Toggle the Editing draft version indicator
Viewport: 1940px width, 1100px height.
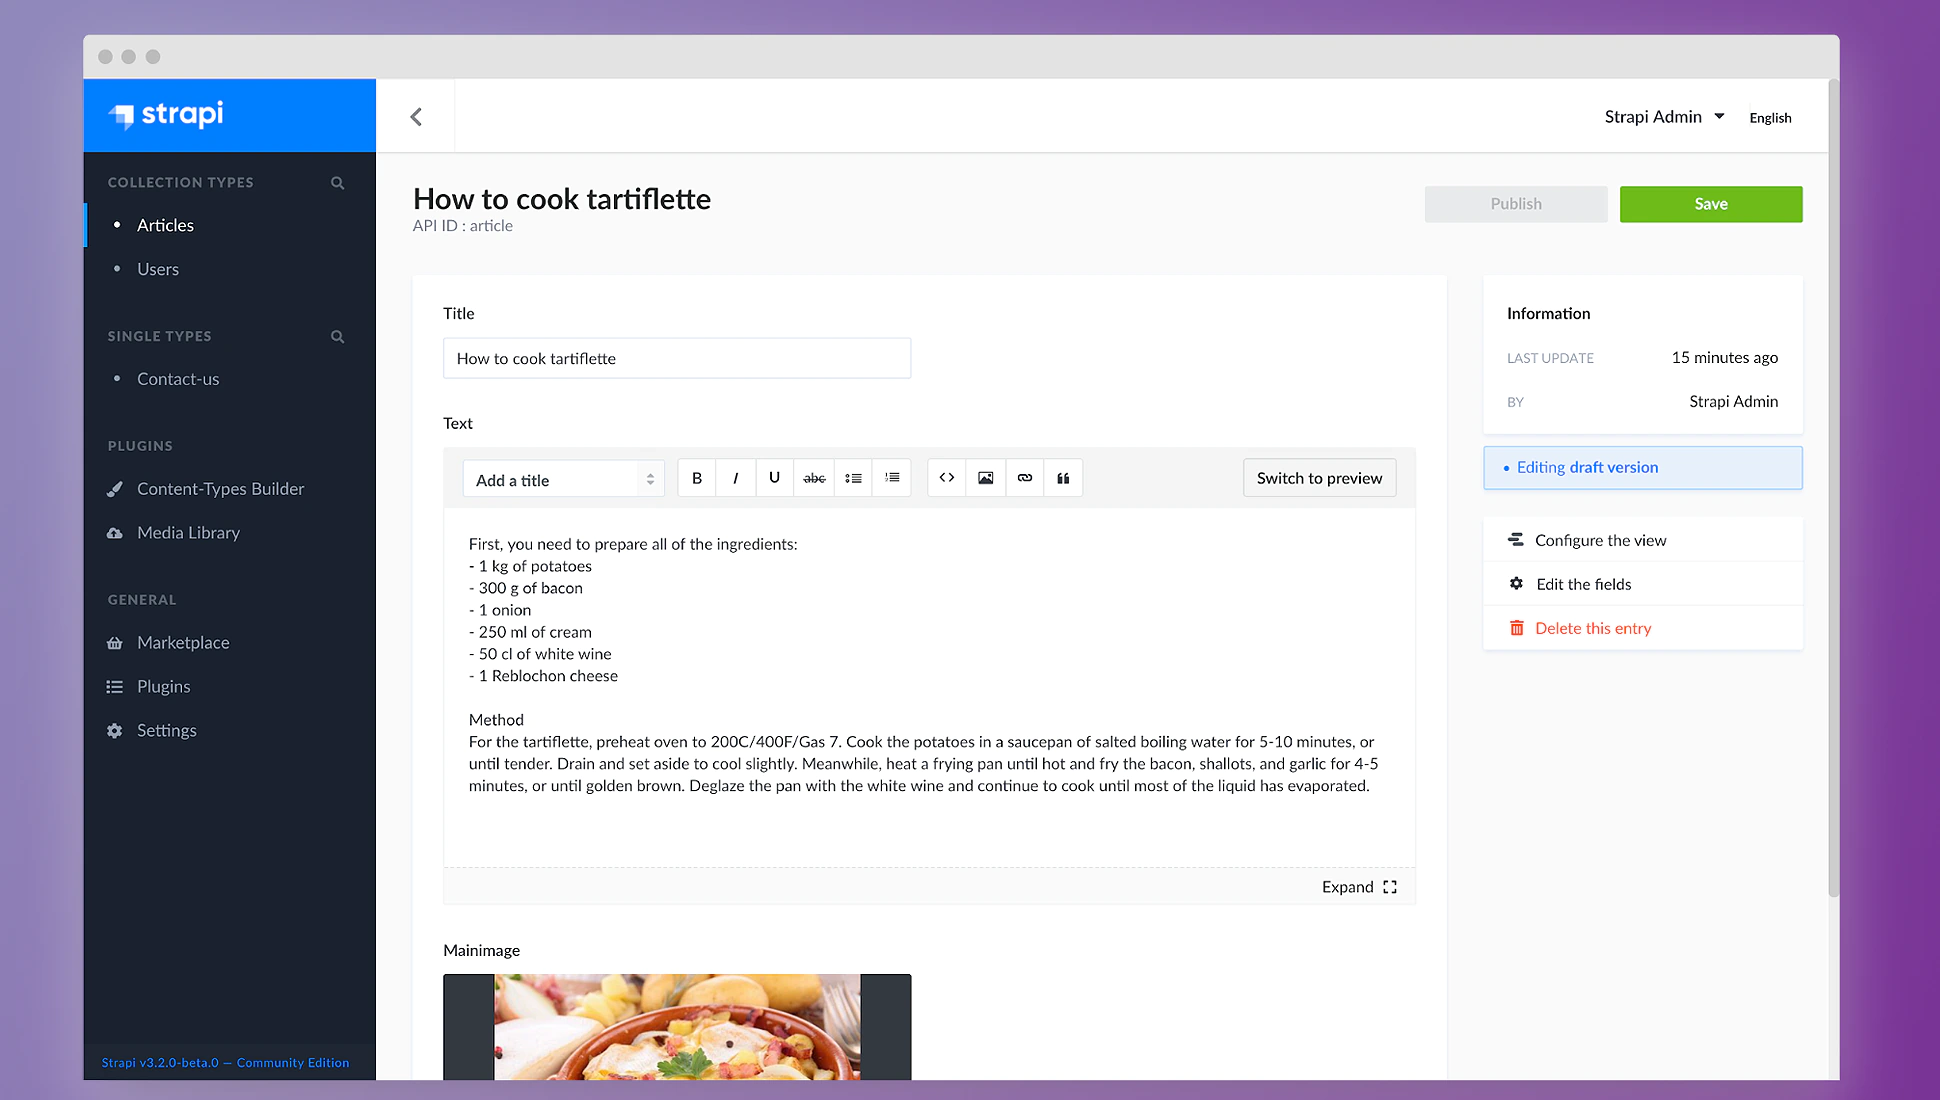point(1642,467)
